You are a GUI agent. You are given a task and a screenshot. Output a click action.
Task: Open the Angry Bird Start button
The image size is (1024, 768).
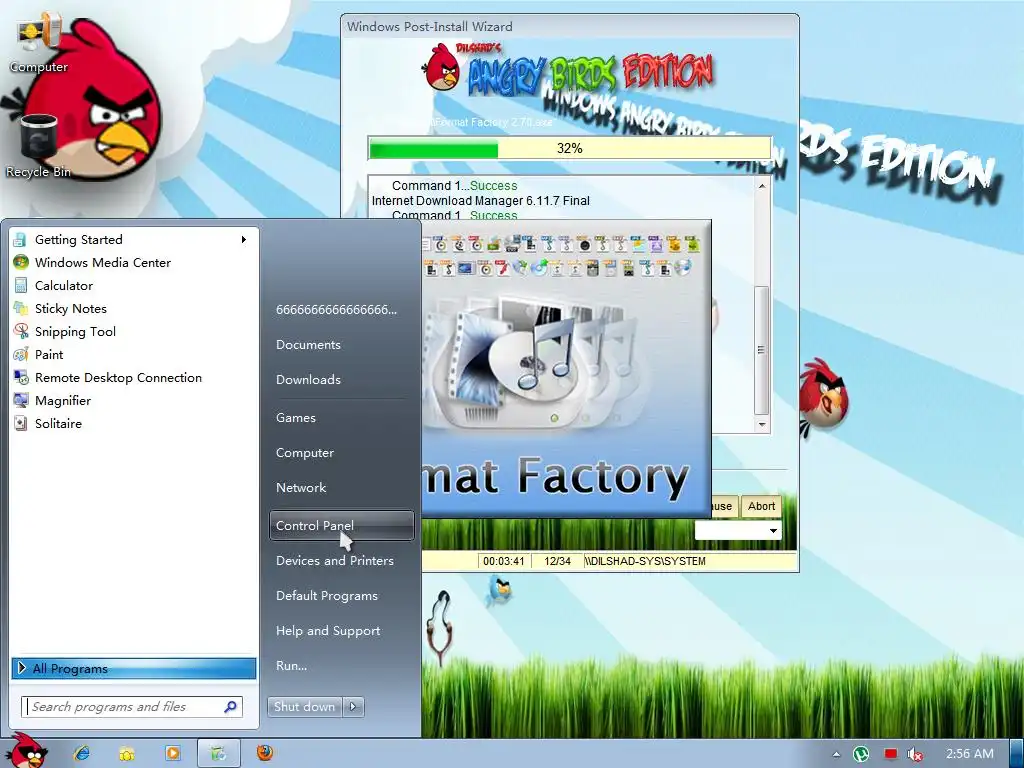(x=26, y=750)
